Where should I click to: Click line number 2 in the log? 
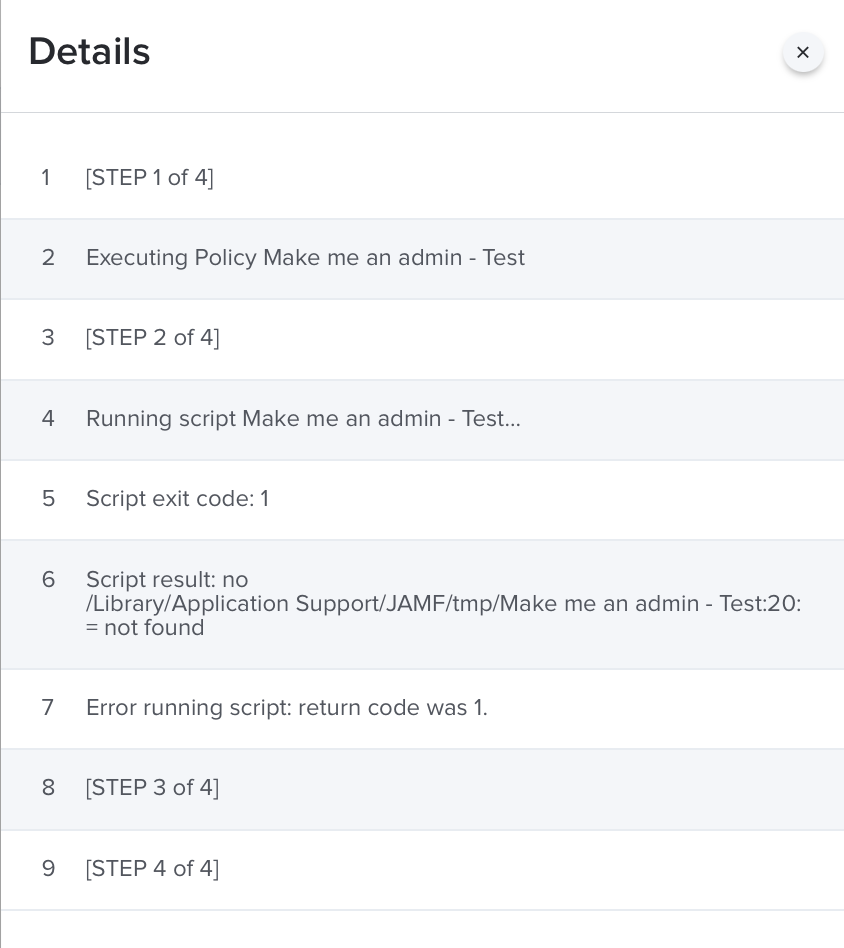click(48, 258)
